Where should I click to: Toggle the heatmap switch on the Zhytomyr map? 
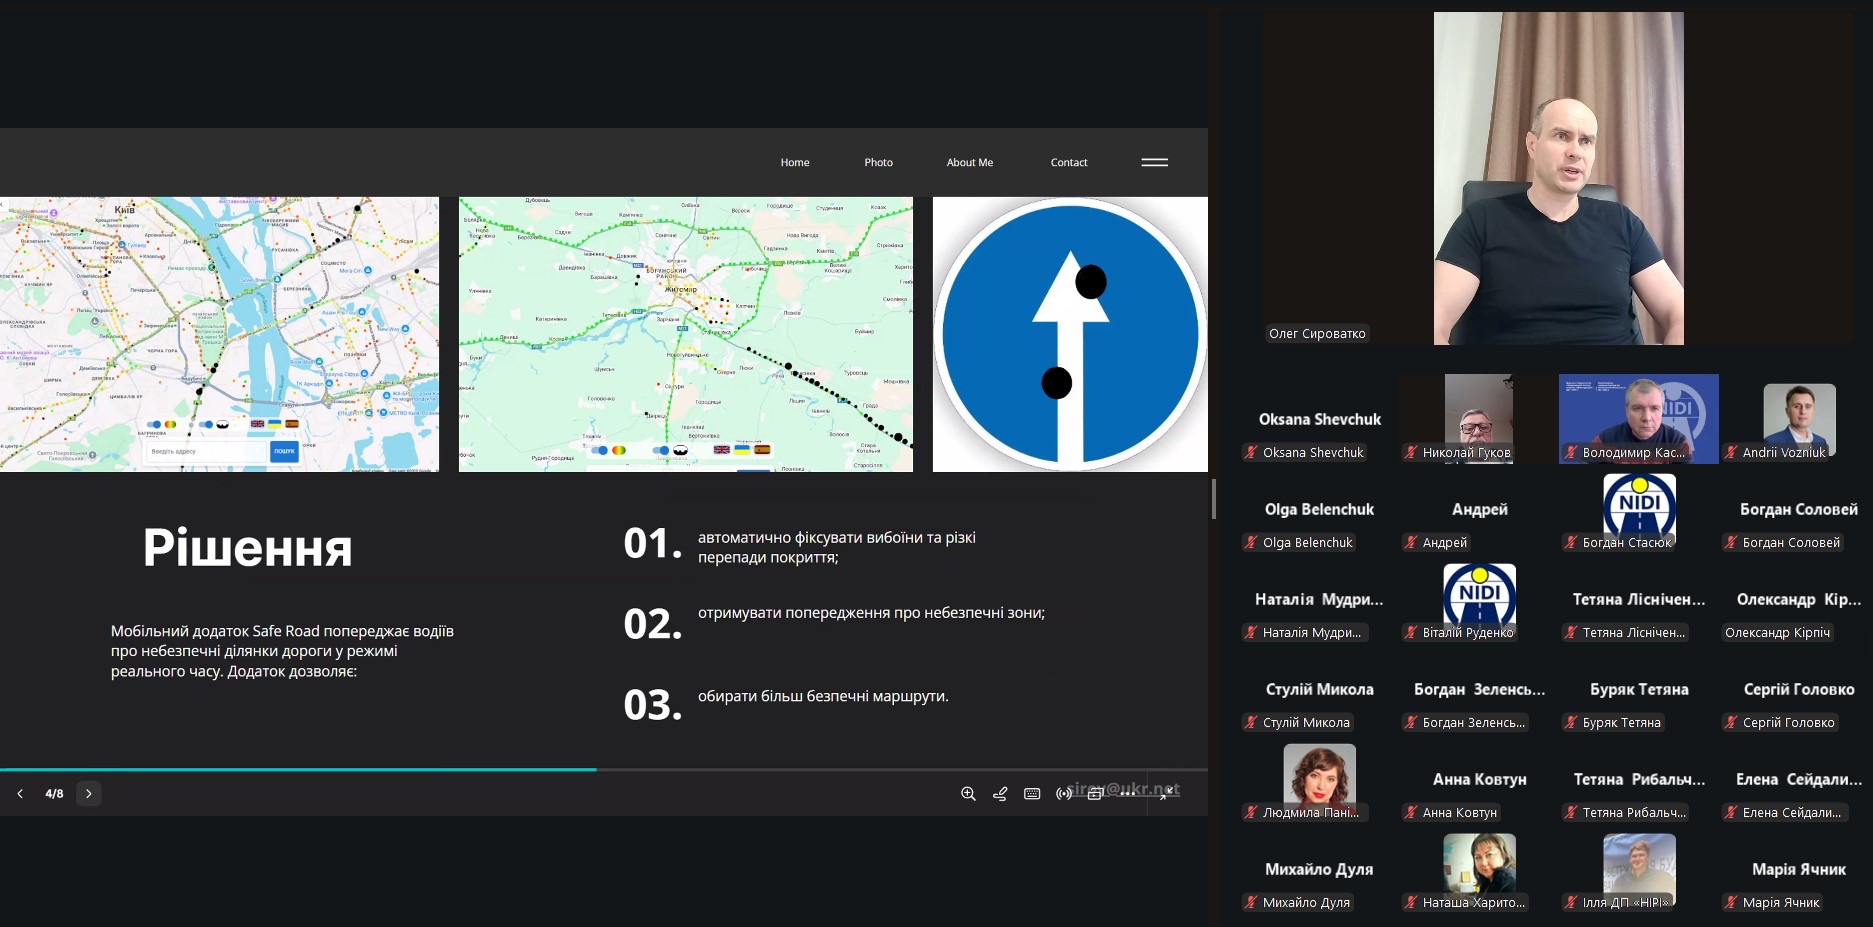coord(601,450)
